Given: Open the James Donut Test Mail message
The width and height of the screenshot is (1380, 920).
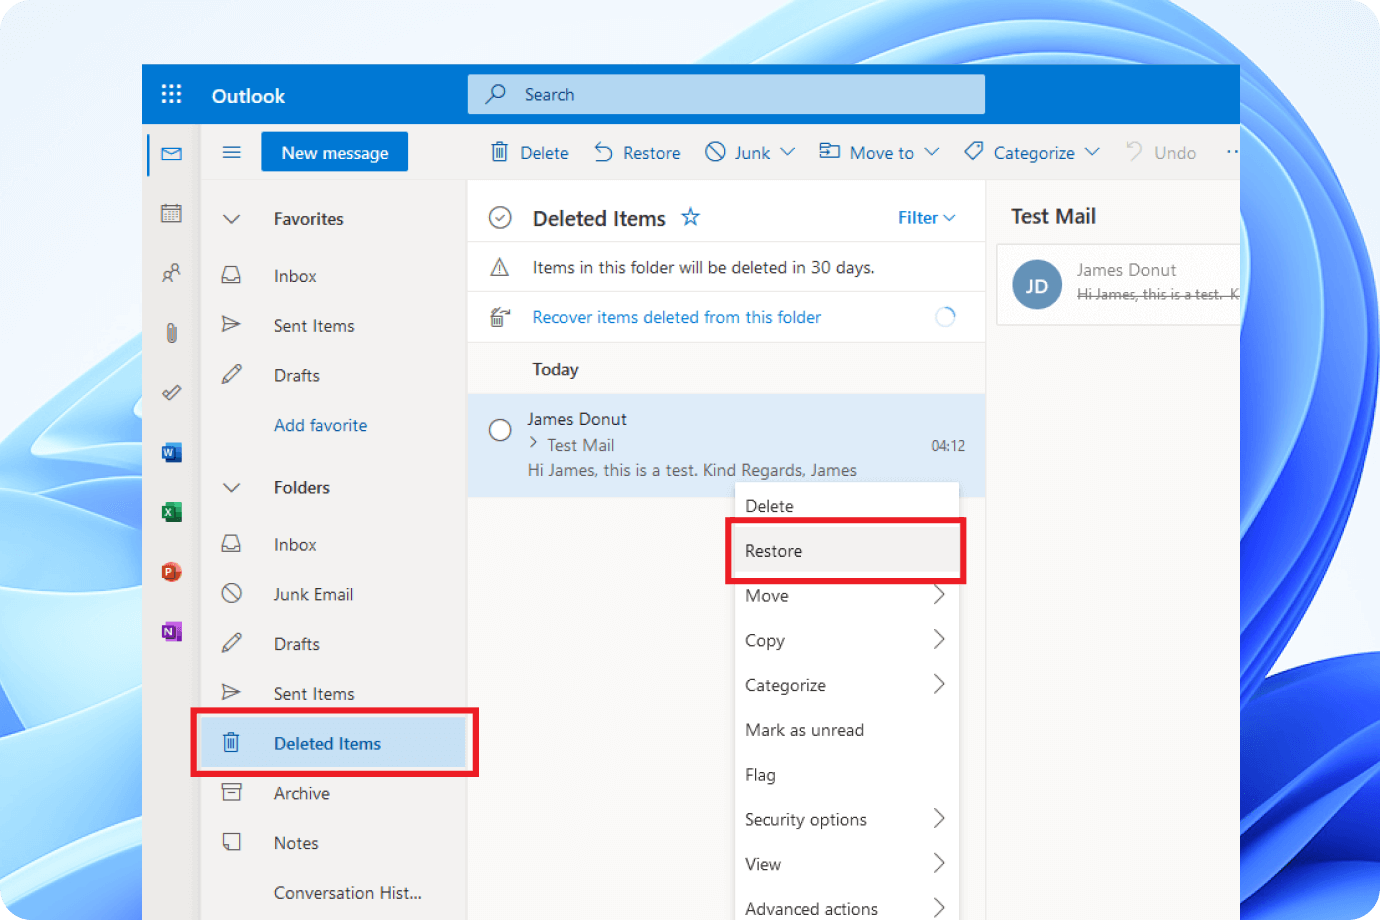Looking at the screenshot, I should (x=726, y=444).
